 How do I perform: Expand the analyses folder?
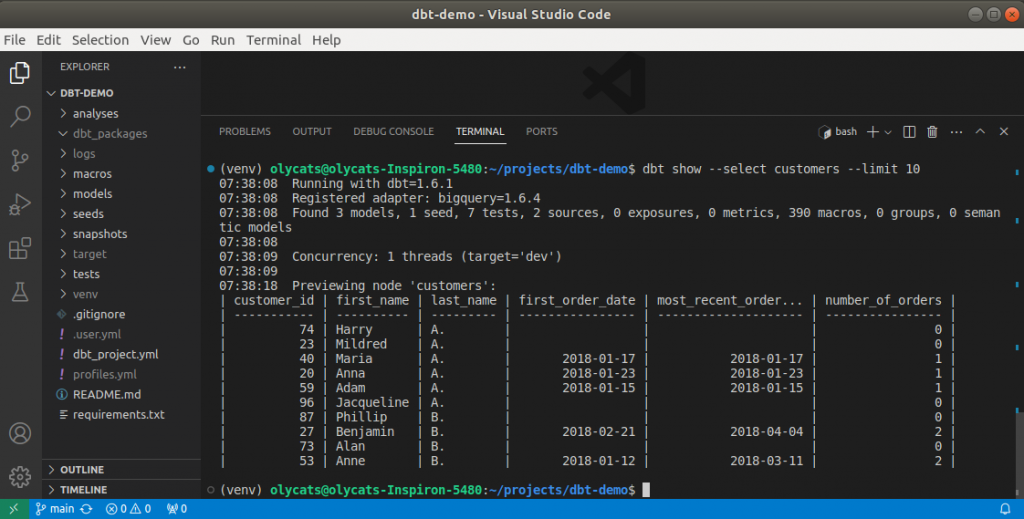(121, 114)
